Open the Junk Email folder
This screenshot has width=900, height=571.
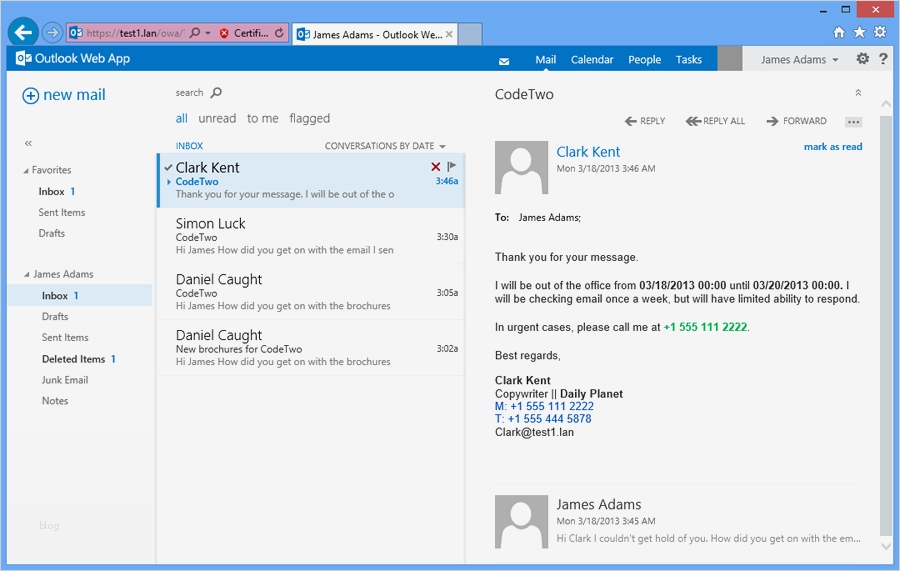pyautogui.click(x=65, y=380)
